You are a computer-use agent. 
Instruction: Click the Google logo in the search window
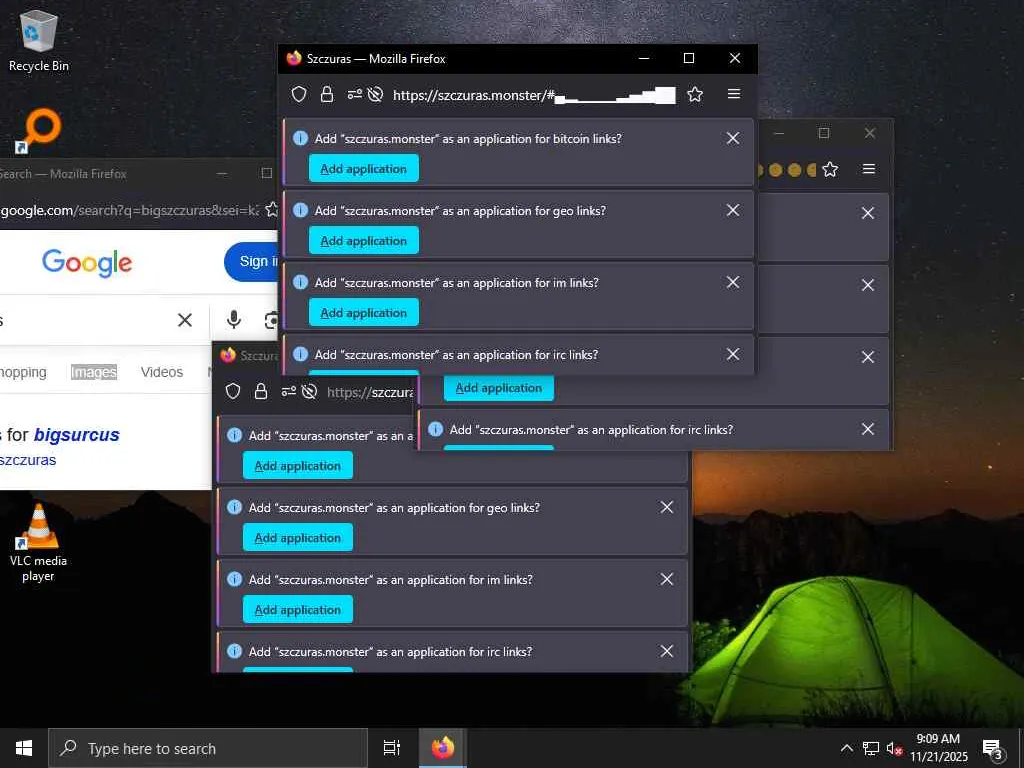pyautogui.click(x=87, y=263)
